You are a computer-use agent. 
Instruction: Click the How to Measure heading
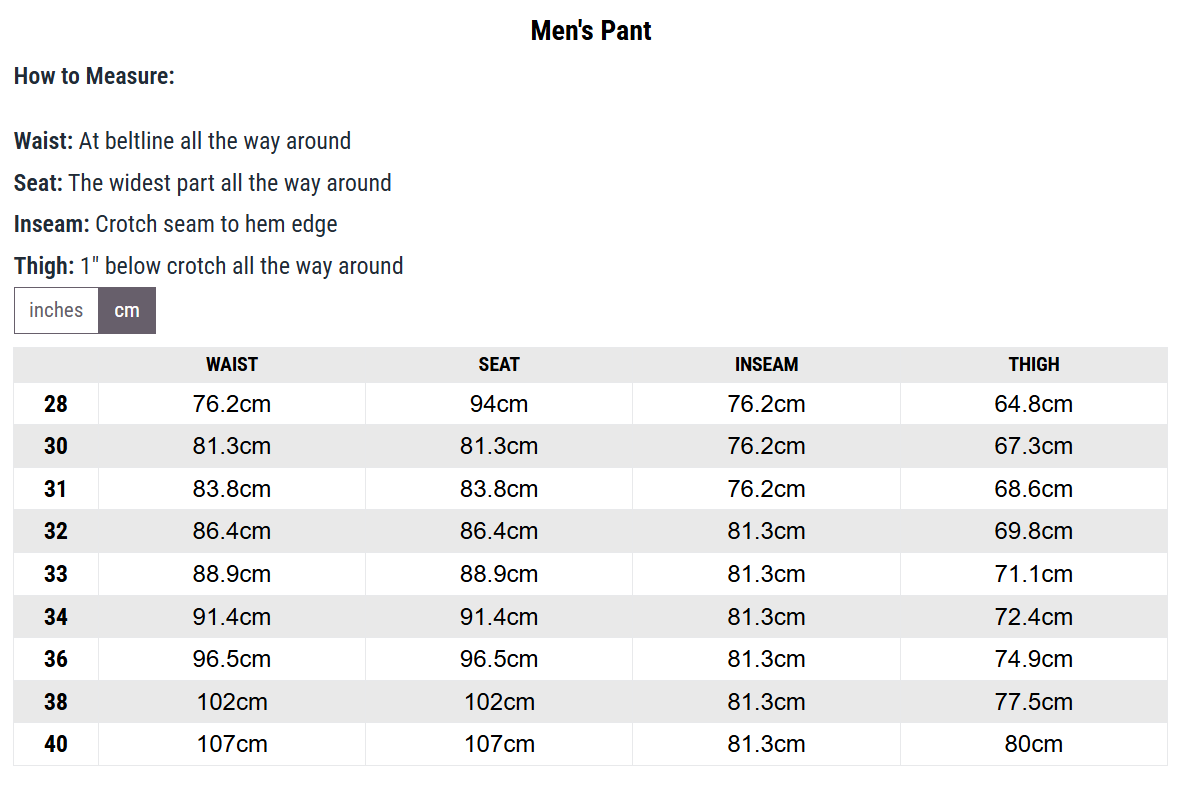(x=94, y=76)
